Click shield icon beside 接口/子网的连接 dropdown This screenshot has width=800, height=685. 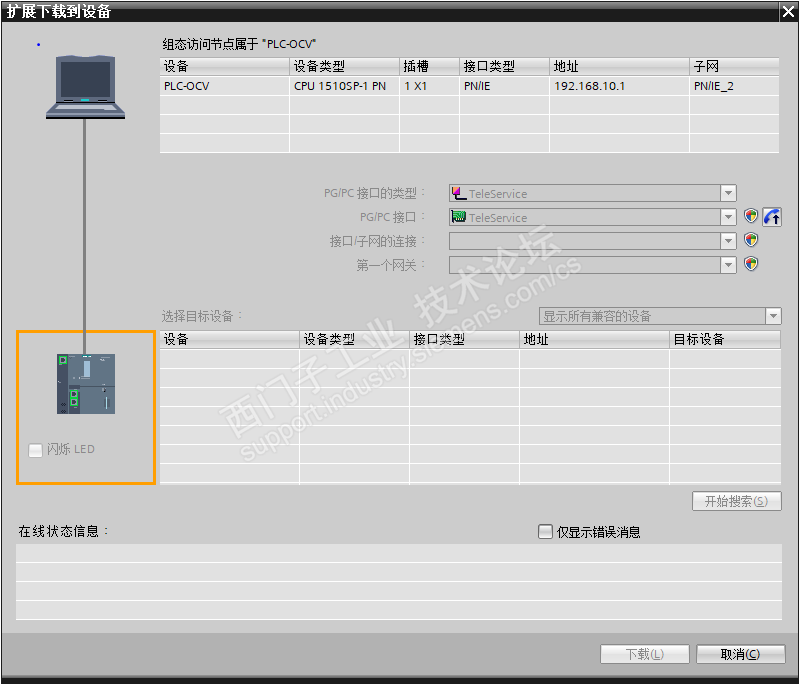pos(751,240)
